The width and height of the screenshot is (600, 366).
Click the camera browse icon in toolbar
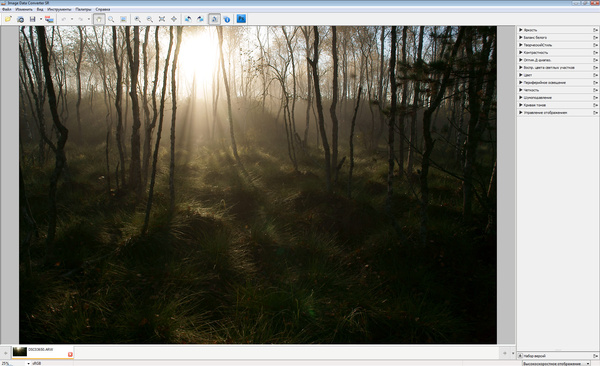tap(20, 19)
